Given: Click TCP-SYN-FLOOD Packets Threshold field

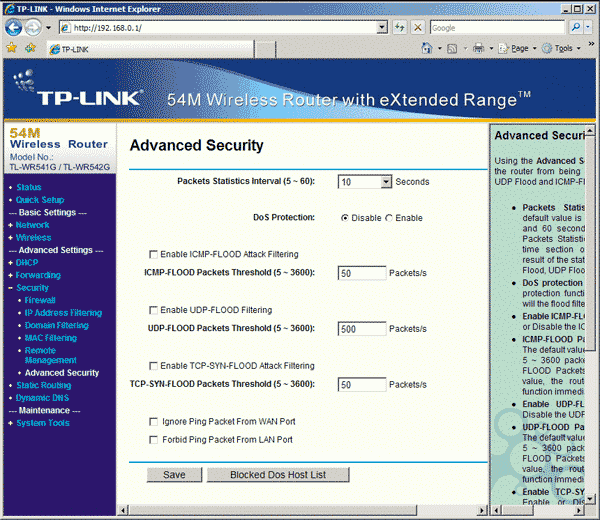Looking at the screenshot, I should 362,385.
